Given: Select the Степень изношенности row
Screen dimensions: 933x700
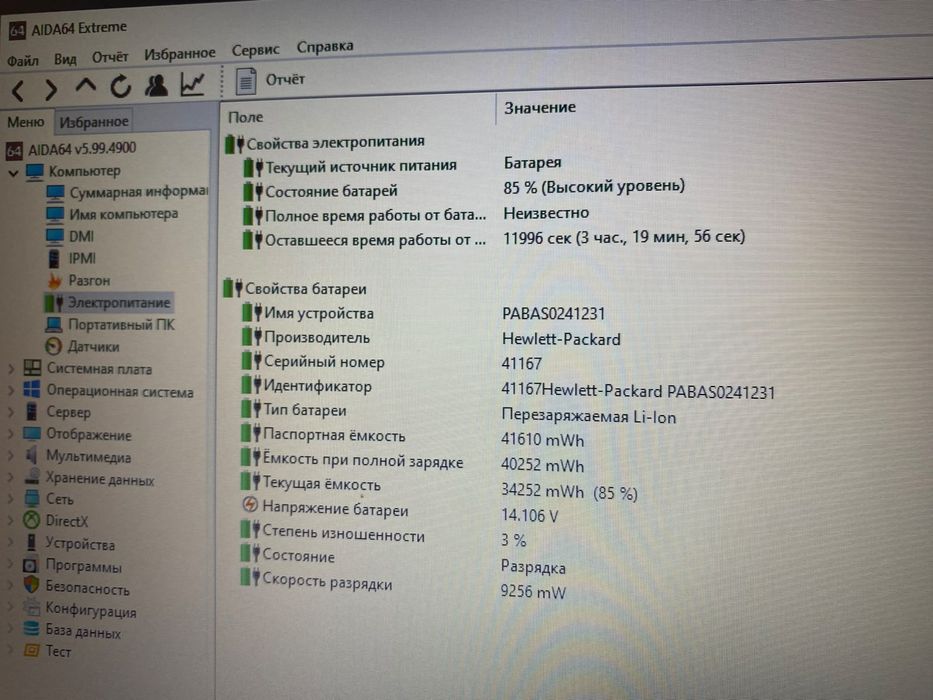Looking at the screenshot, I should (384, 536).
